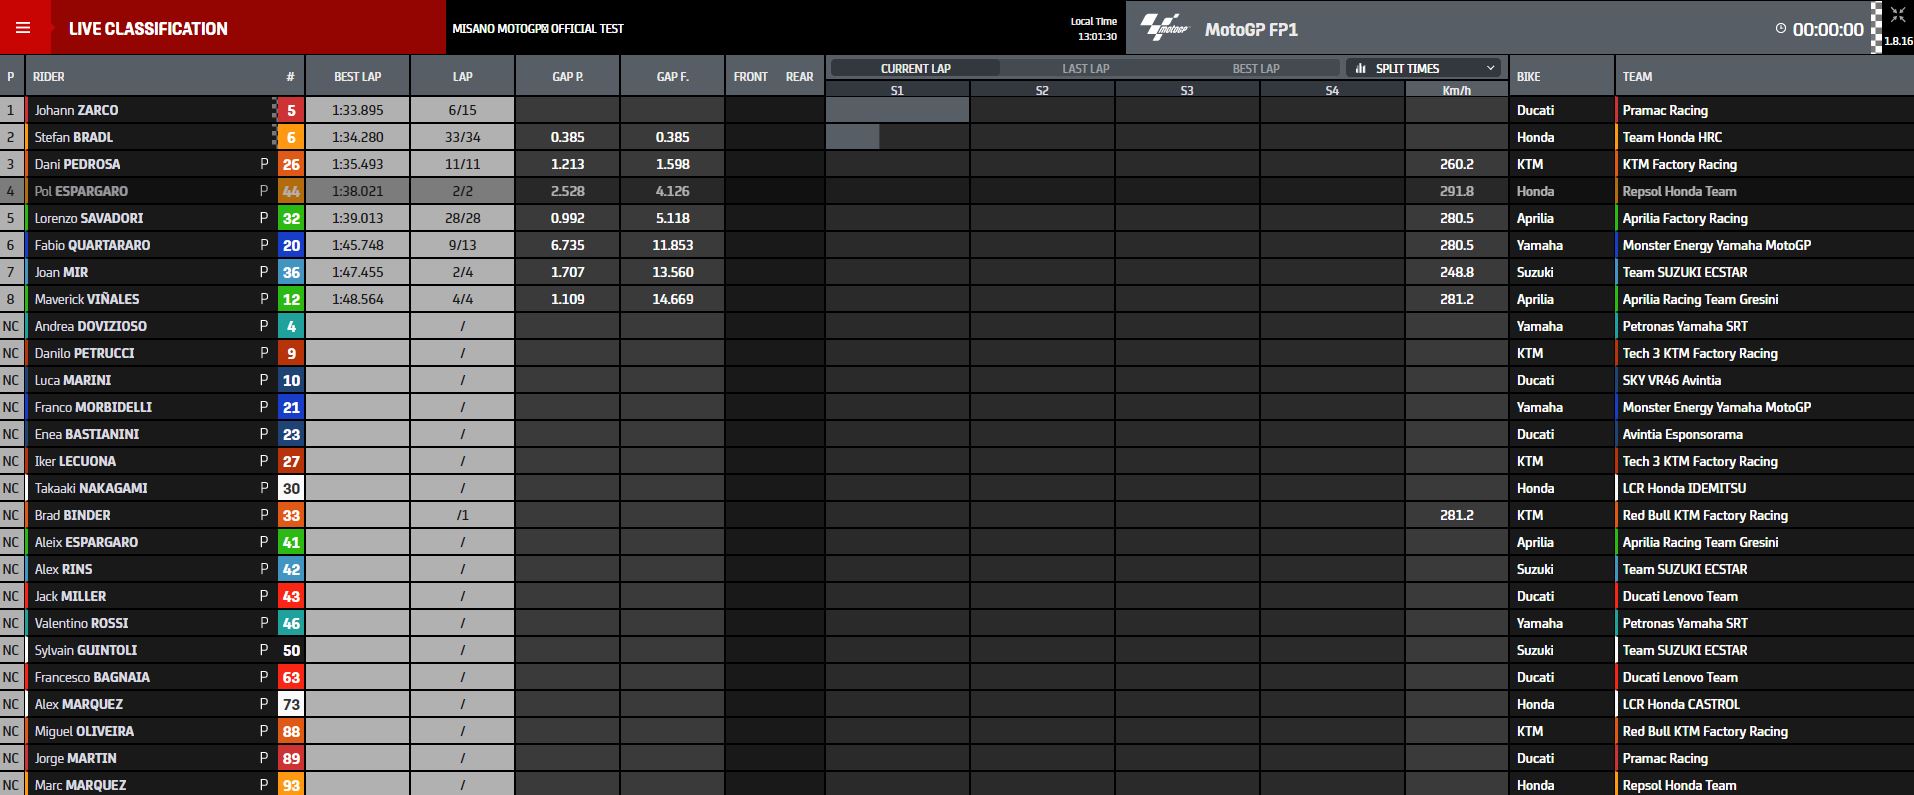Click Zarco's number 5 badge
Viewport: 1914px width, 795px height.
click(291, 110)
